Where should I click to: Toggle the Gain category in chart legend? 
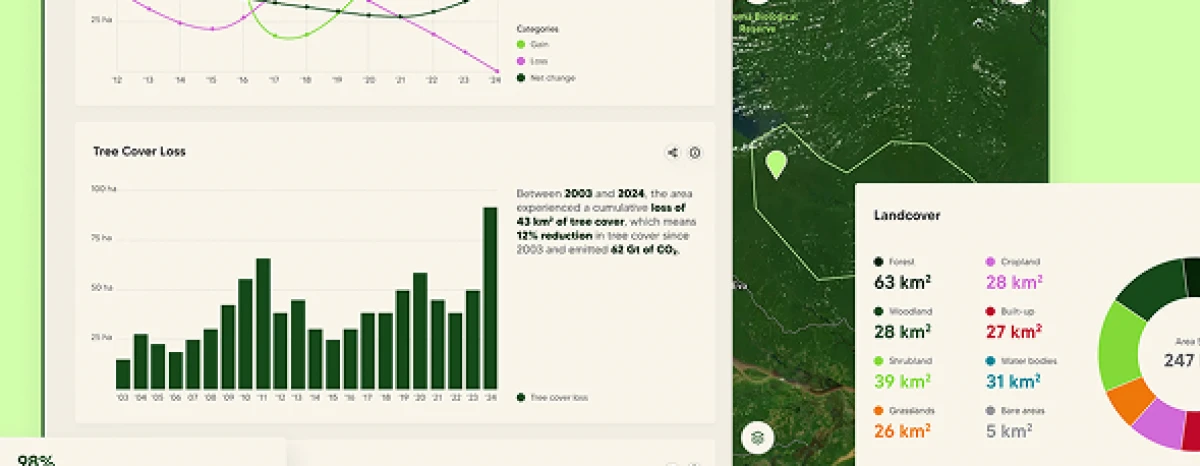click(538, 45)
